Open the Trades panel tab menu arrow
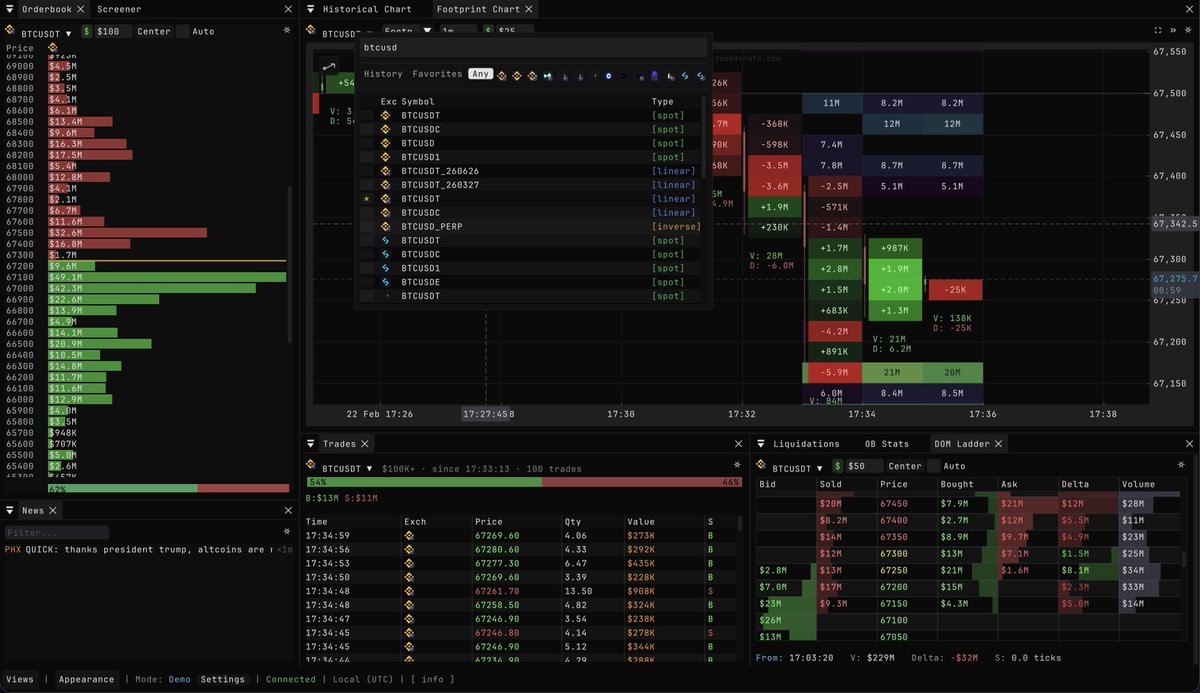This screenshot has height=693, width=1200. pos(311,444)
